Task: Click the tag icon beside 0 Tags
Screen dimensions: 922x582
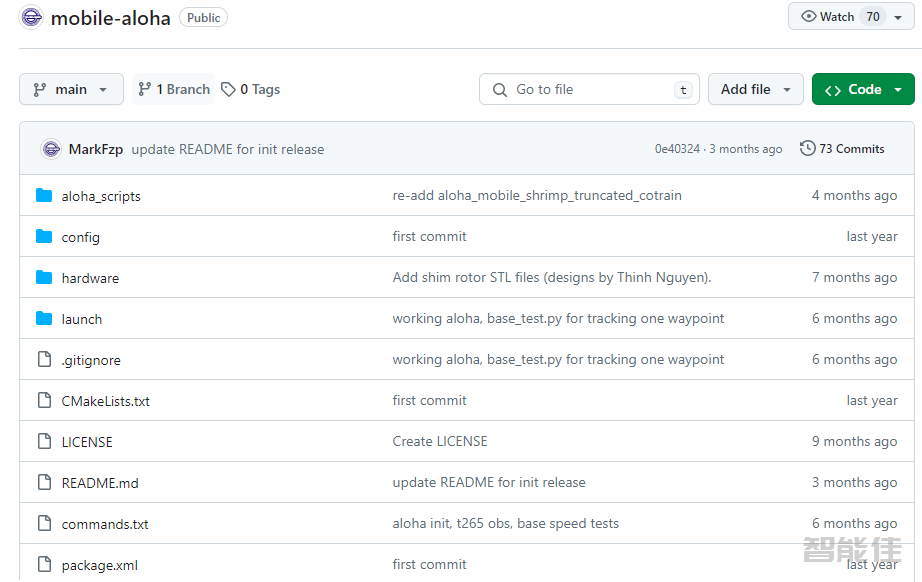Action: pyautogui.click(x=228, y=89)
